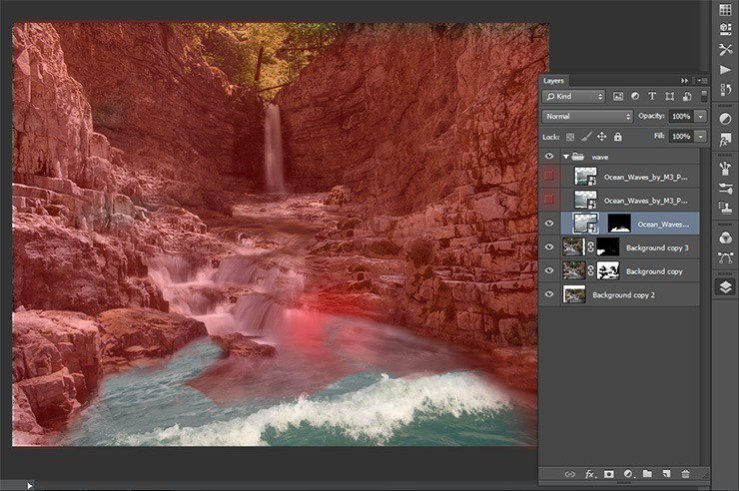This screenshot has width=739, height=491.
Task: Open the Opacity slider dropdown arrow
Action: click(x=700, y=116)
